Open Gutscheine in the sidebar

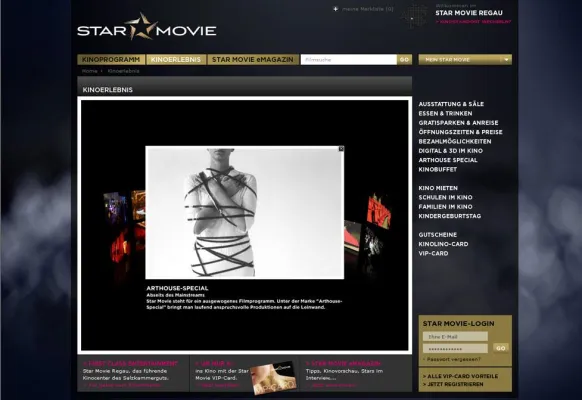438,235
